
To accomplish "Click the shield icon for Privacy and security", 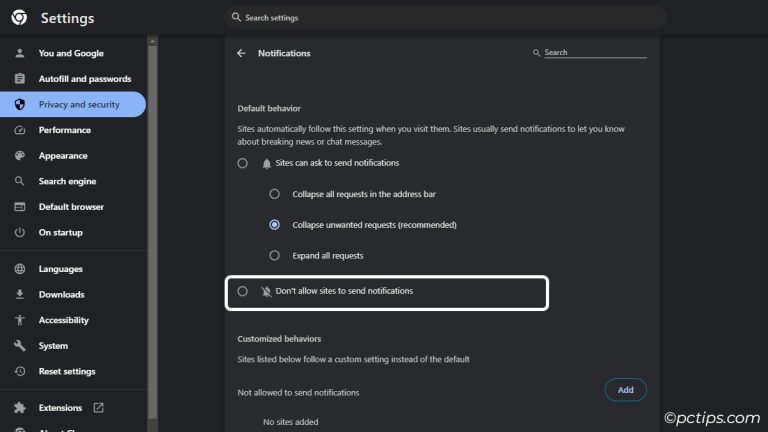I will coord(20,104).
